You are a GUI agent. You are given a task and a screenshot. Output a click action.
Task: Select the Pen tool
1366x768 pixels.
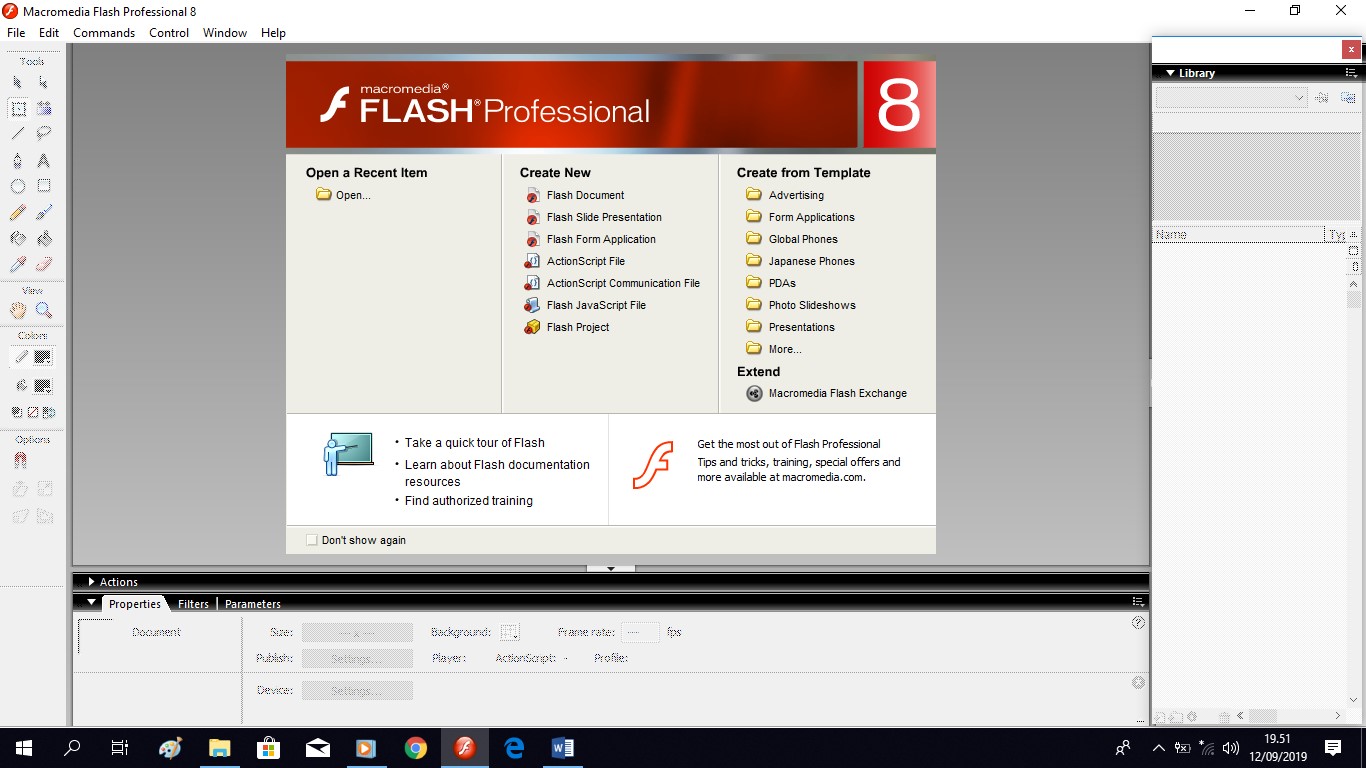point(18,160)
